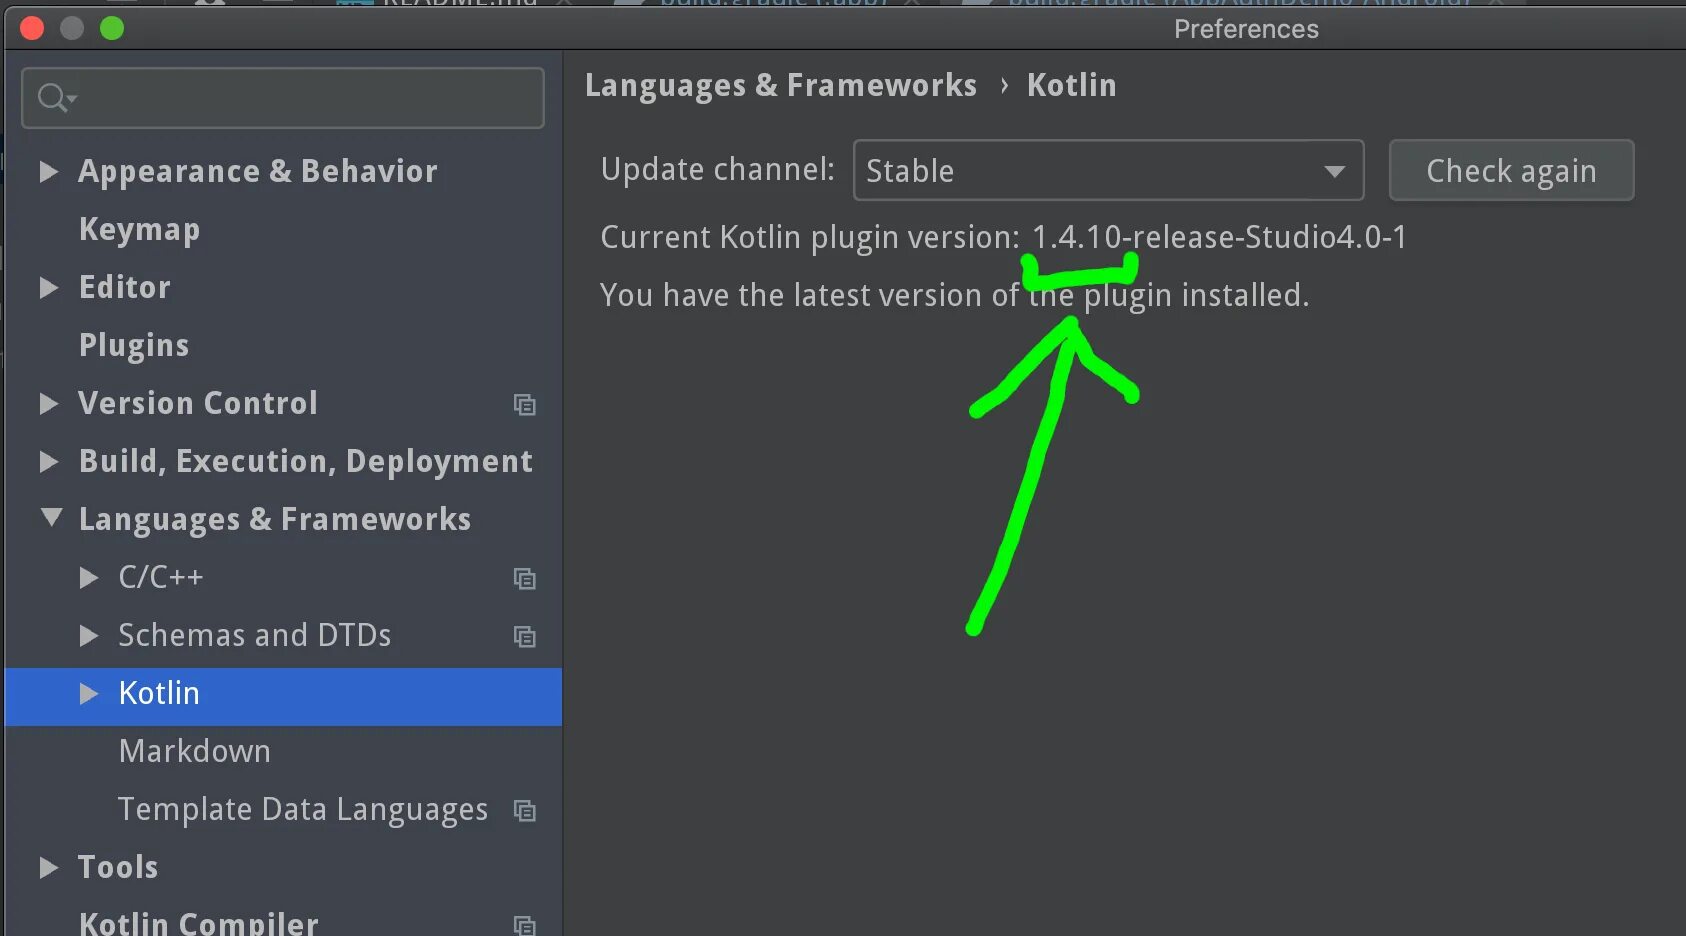Select Template Data Languages settings

pos(303,810)
